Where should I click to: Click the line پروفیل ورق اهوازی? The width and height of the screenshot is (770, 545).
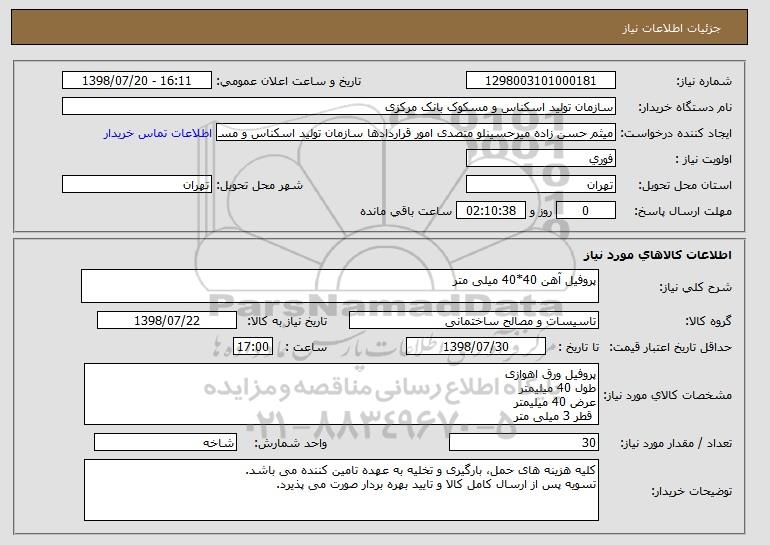click(550, 374)
